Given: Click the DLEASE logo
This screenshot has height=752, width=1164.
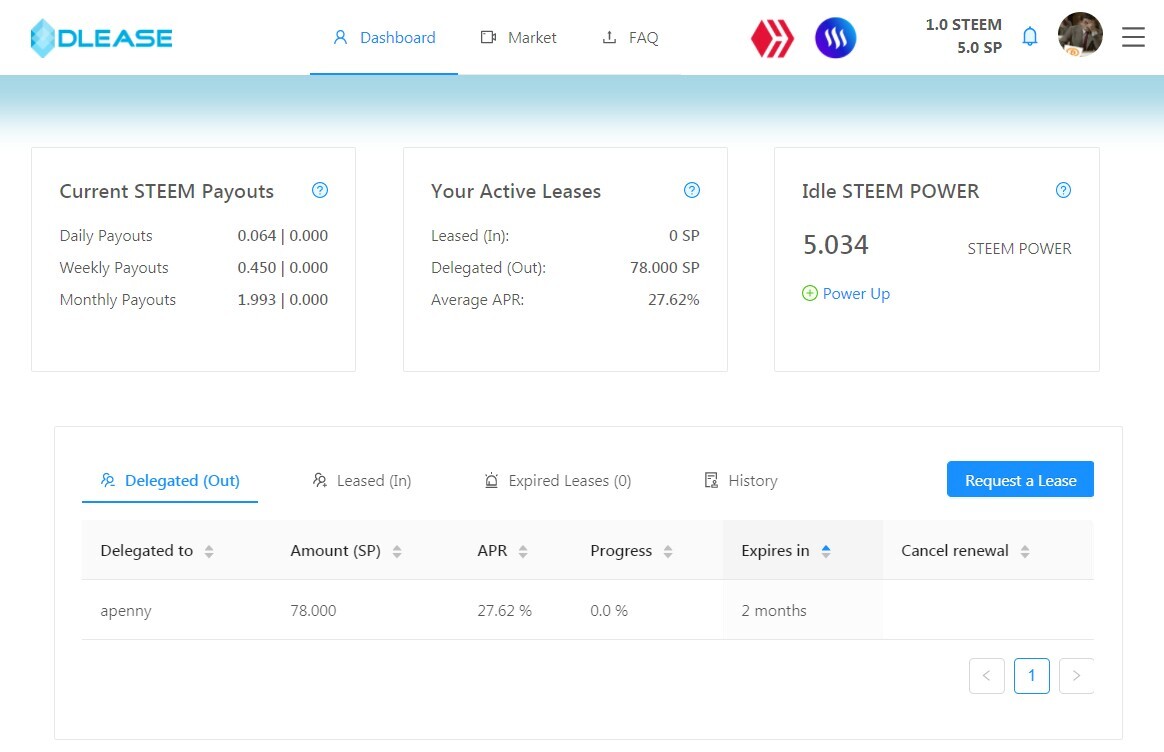Looking at the screenshot, I should [101, 38].
